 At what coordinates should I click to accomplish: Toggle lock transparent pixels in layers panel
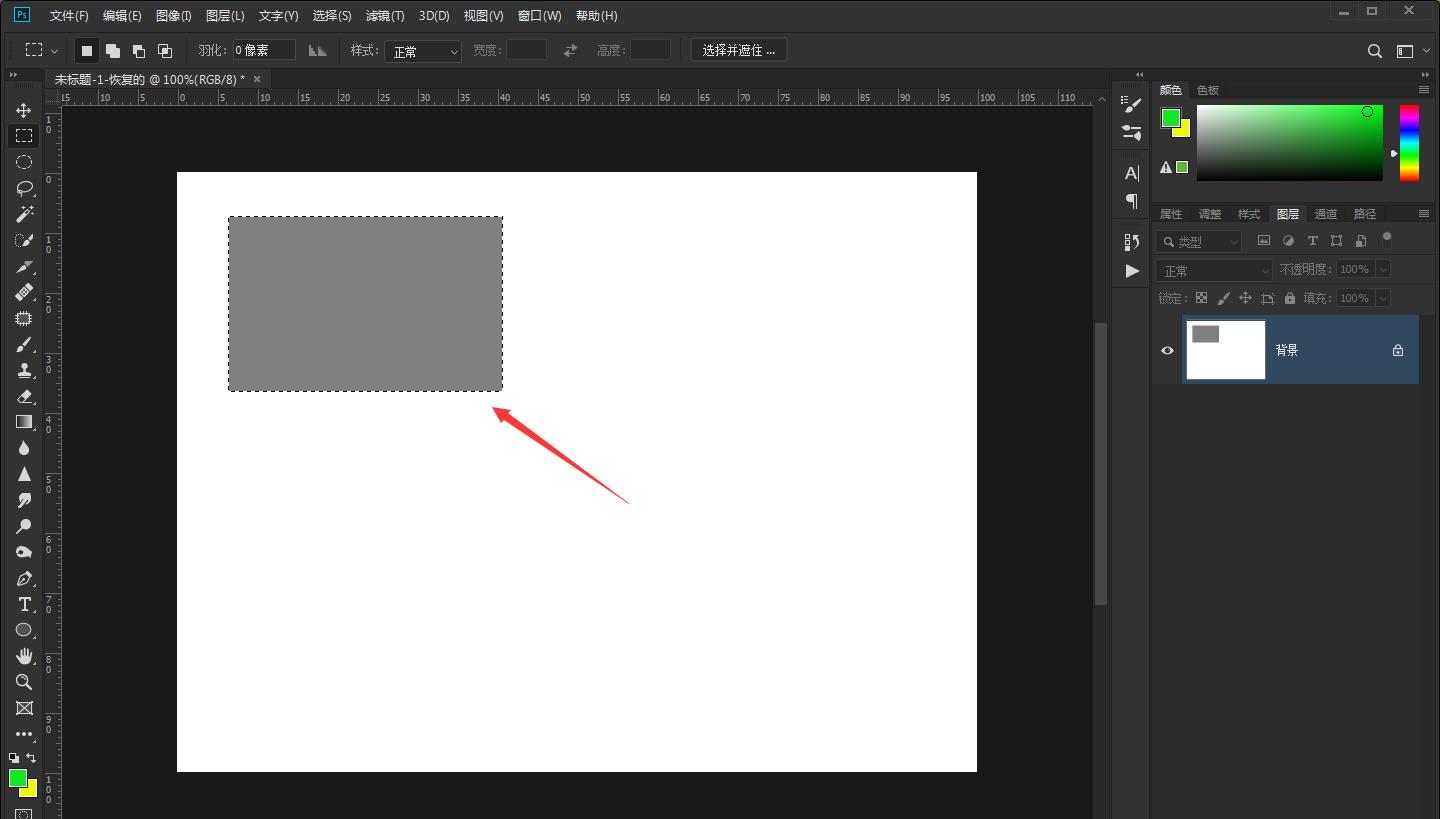click(1201, 298)
